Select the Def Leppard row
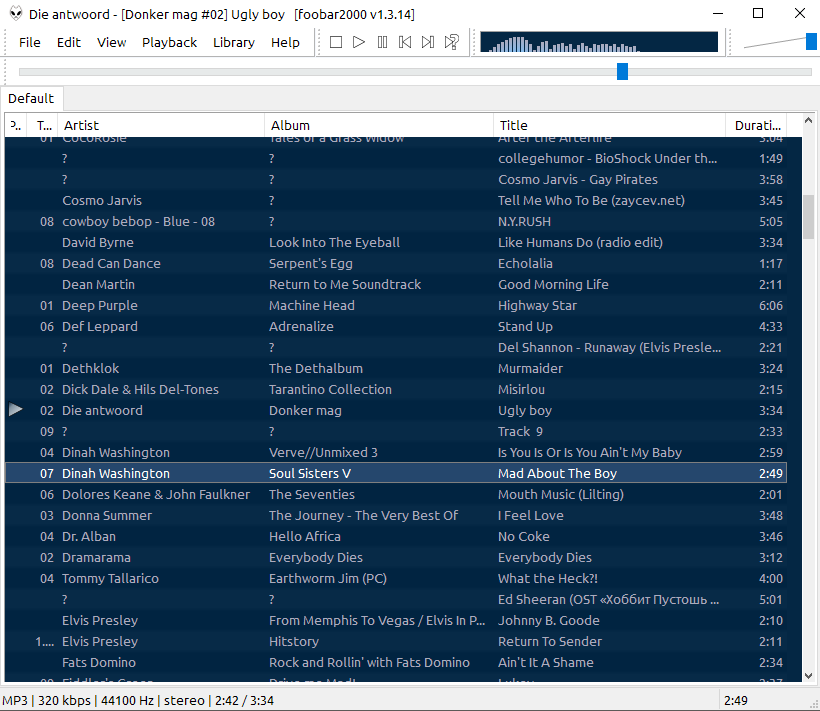The height and width of the screenshot is (711, 820). [x=396, y=326]
